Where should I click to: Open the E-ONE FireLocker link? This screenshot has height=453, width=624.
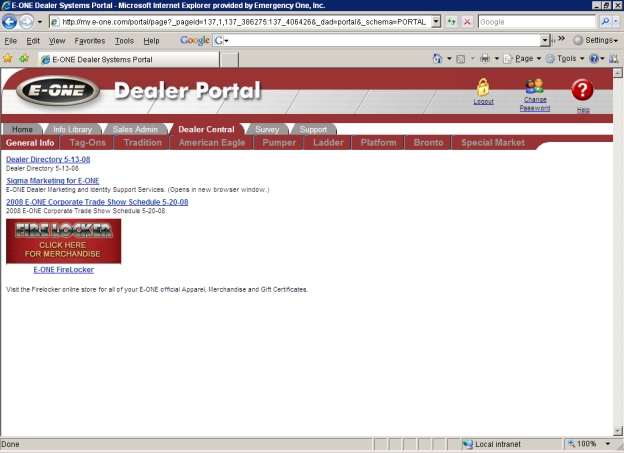click(64, 269)
